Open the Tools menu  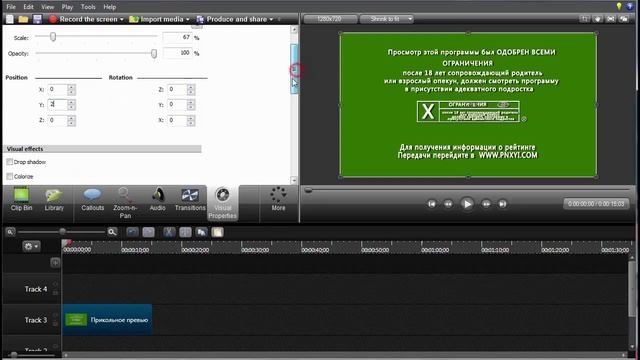point(88,7)
